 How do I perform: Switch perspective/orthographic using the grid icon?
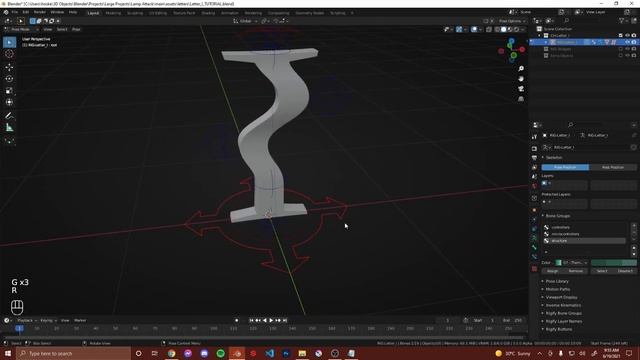[521, 99]
